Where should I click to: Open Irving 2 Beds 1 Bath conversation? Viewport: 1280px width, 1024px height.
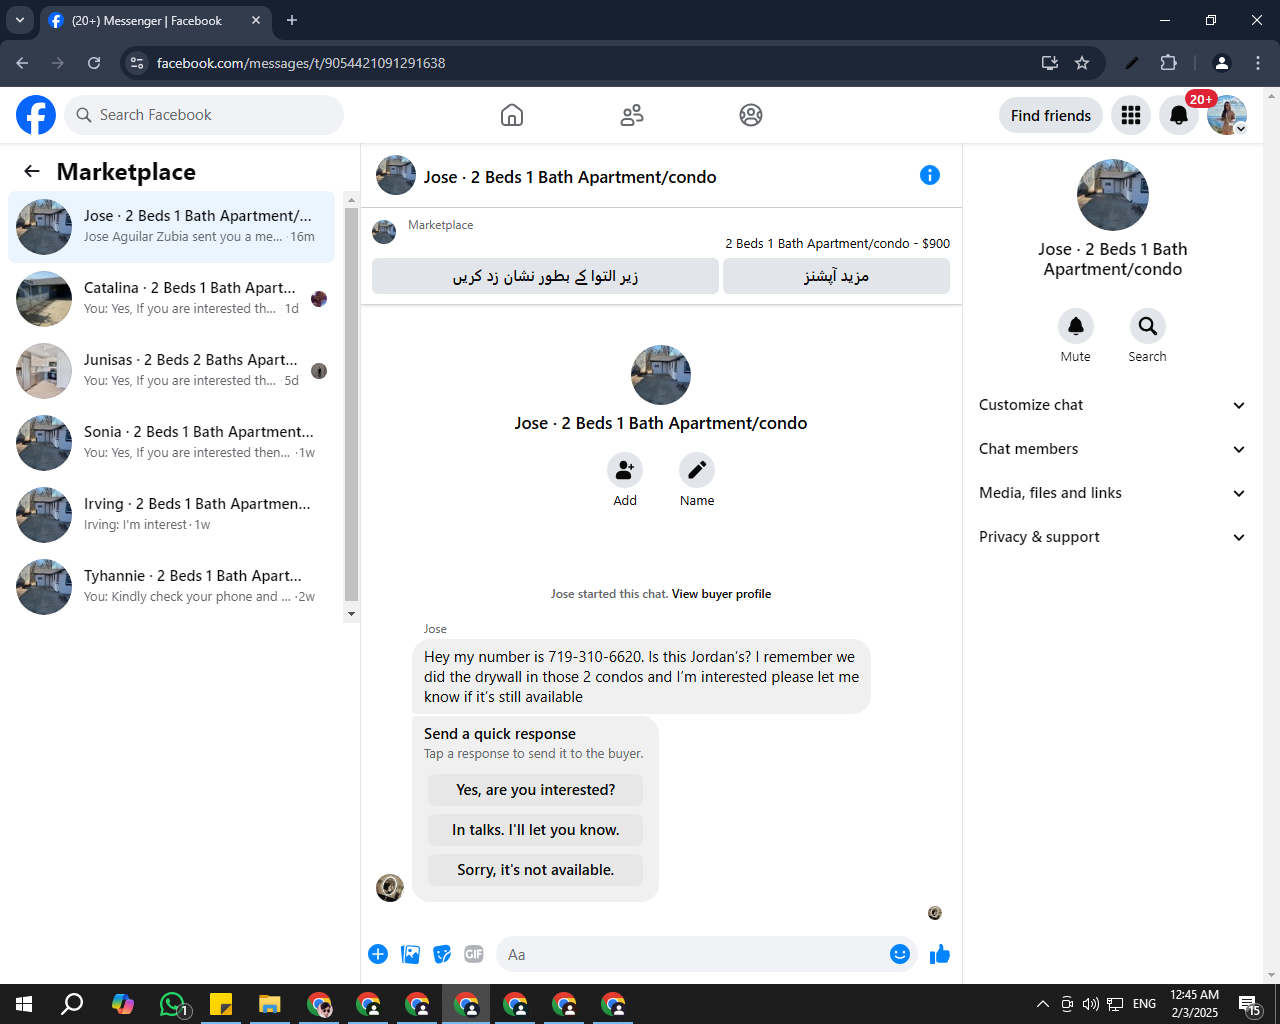[x=172, y=515]
